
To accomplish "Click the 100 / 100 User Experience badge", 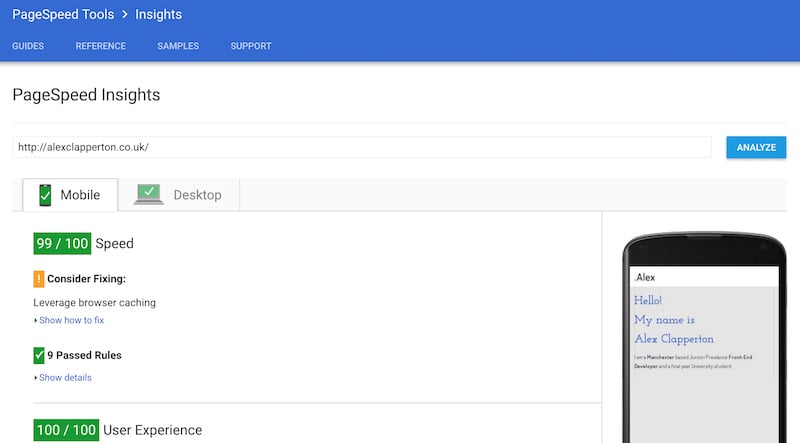I will (66, 430).
